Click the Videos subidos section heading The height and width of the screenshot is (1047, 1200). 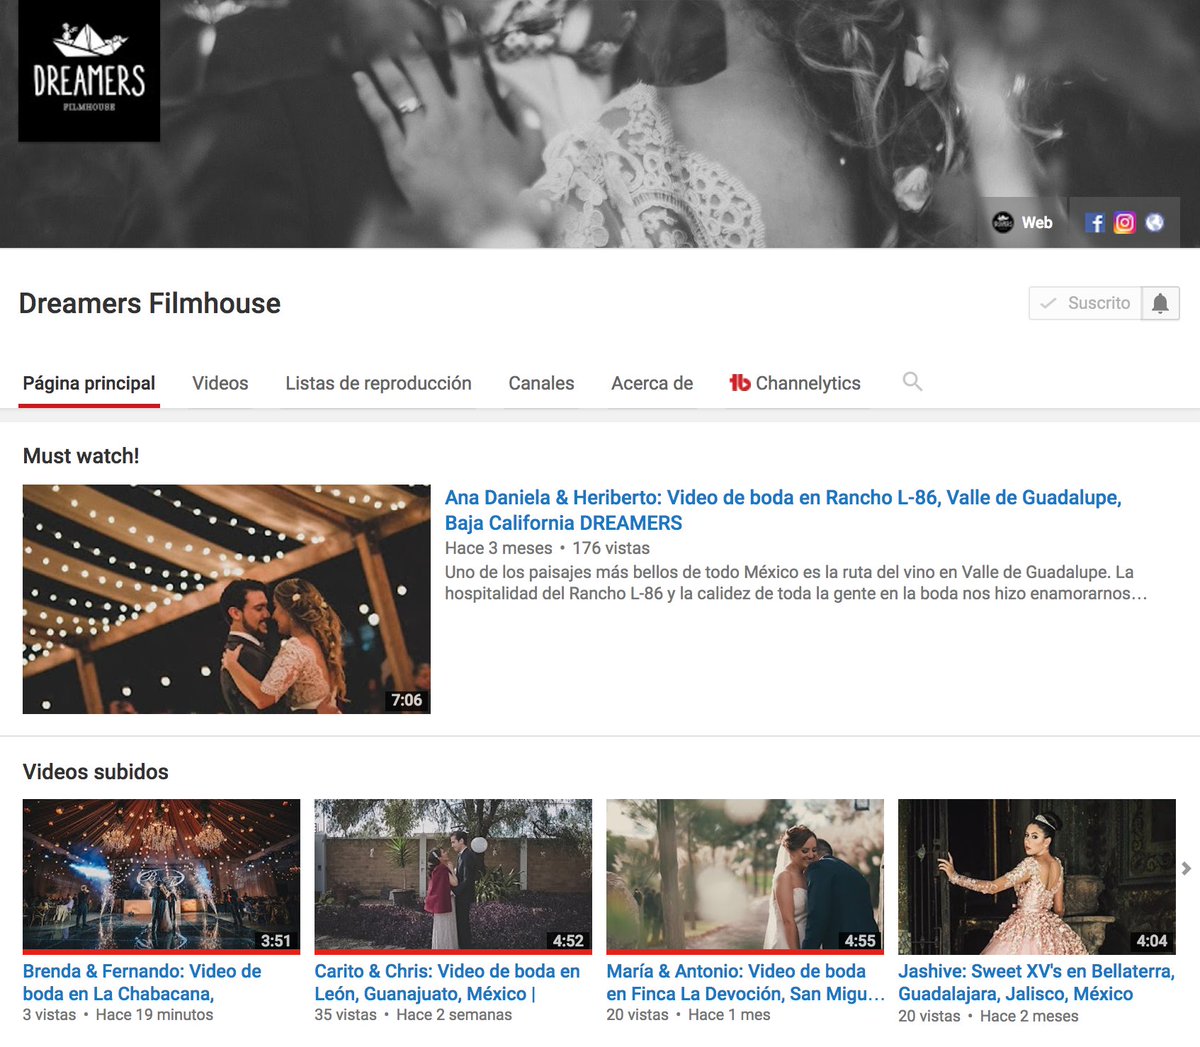tap(96, 772)
